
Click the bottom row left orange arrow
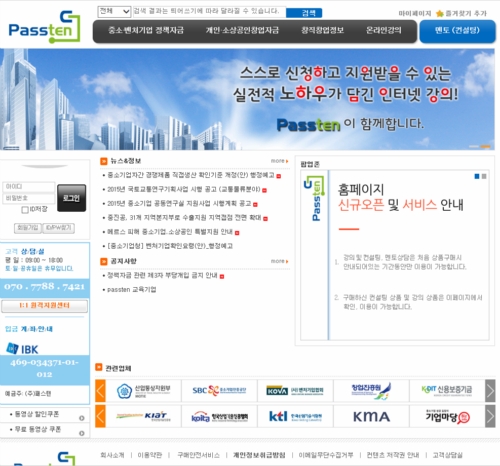pyautogui.click(x=100, y=416)
